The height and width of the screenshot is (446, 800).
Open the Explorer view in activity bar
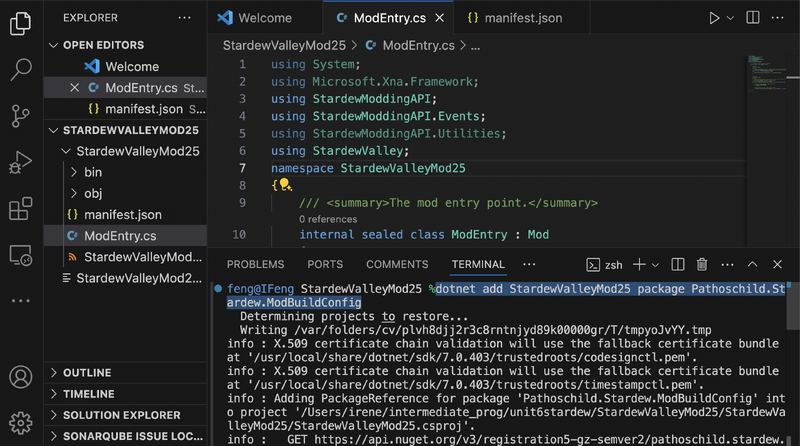point(20,23)
